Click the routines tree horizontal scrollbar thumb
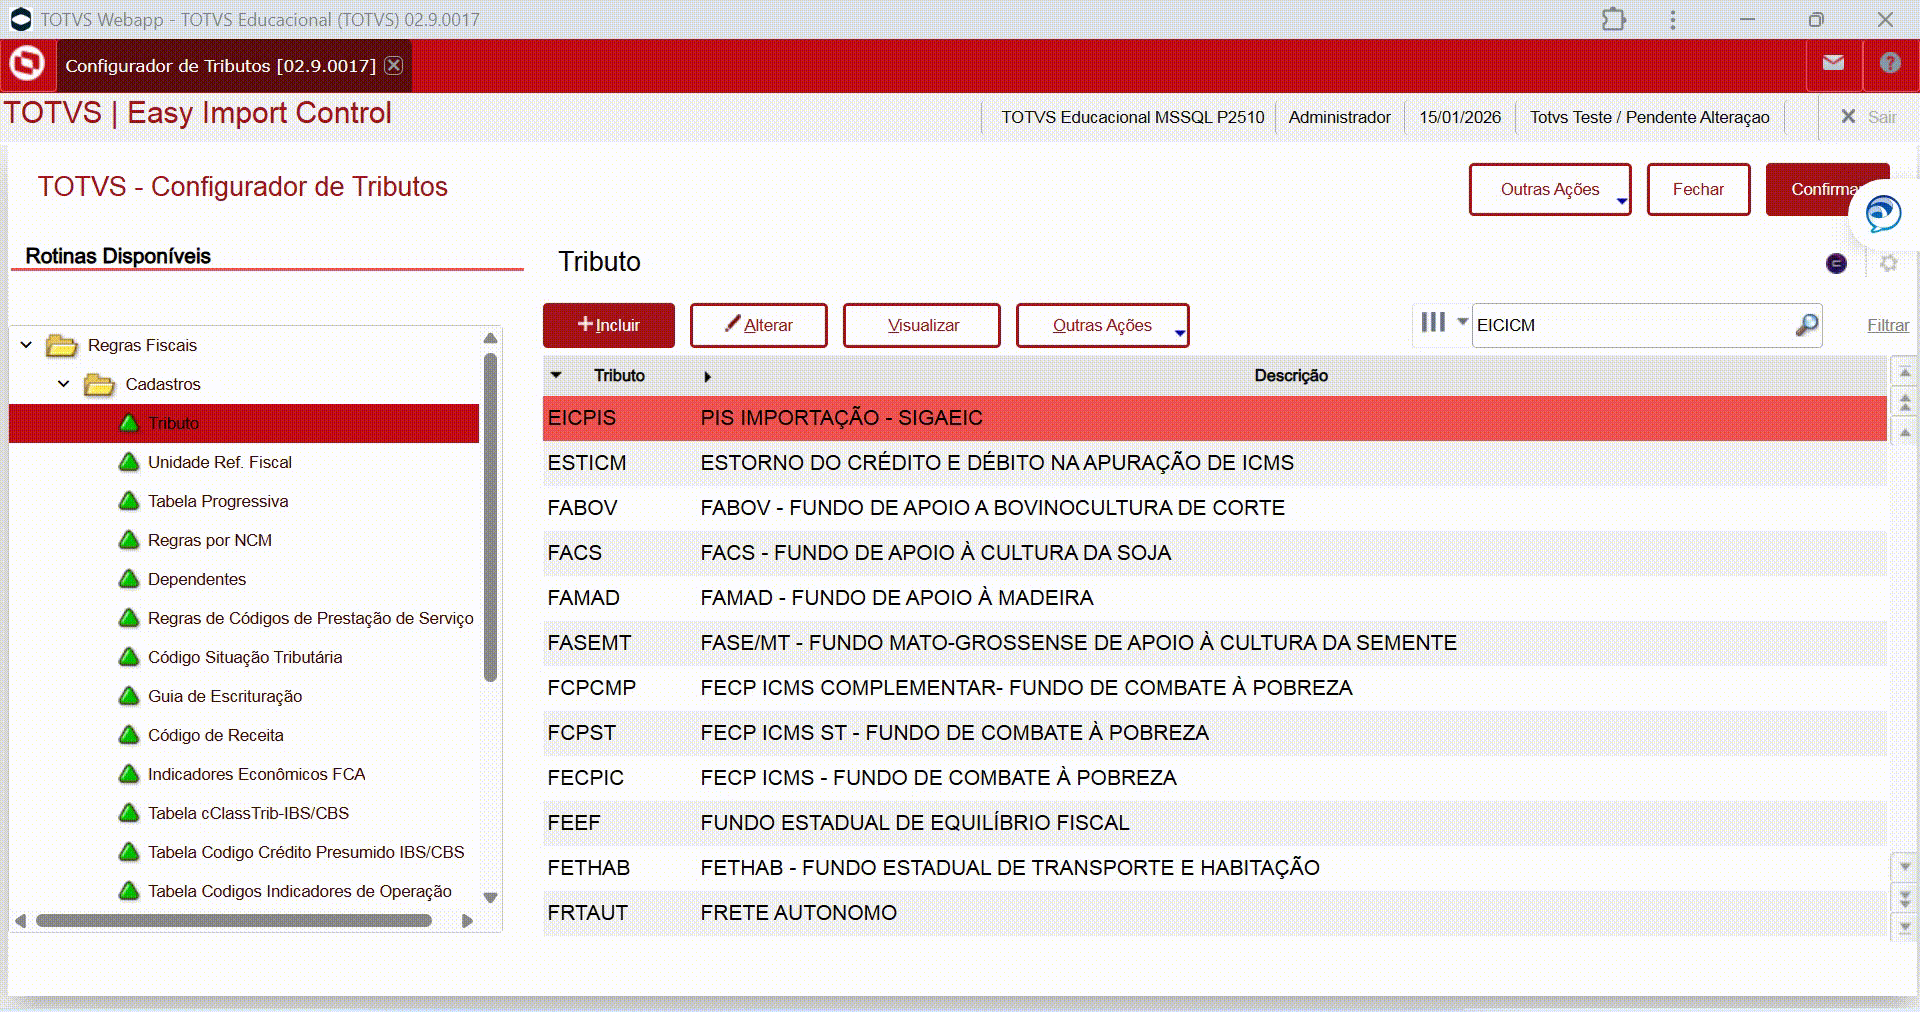The image size is (1920, 1012). pos(234,921)
